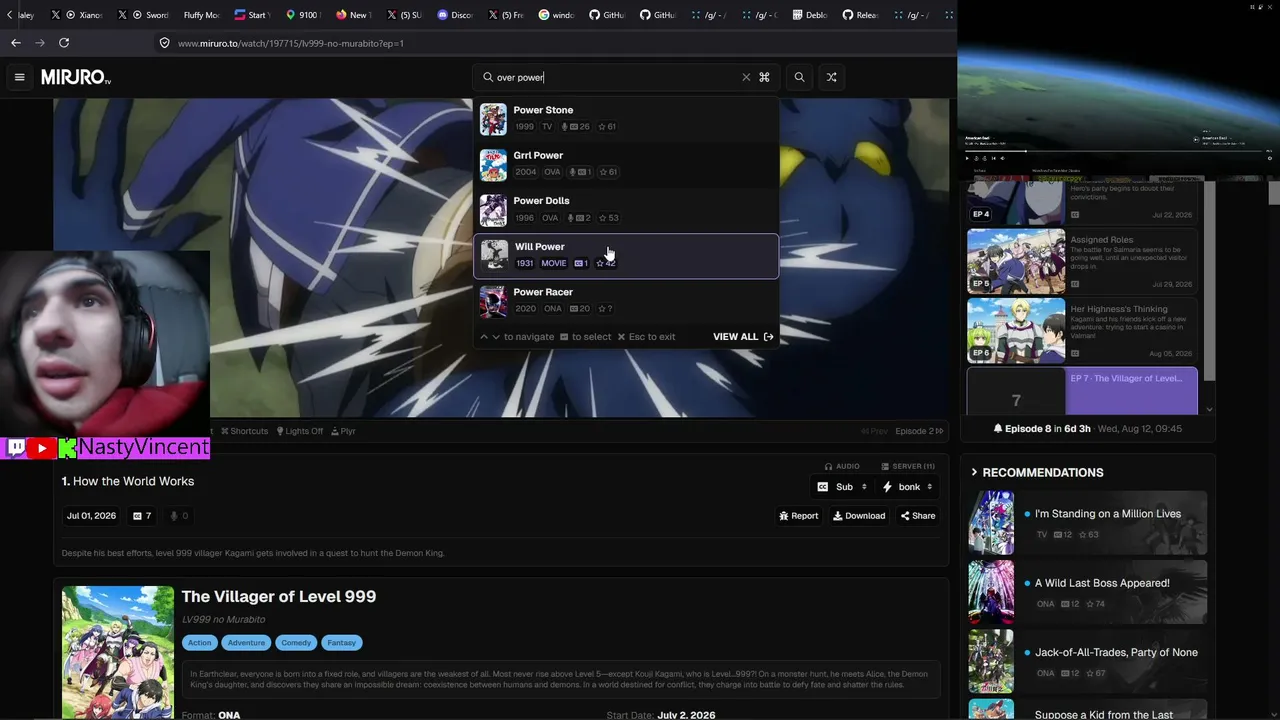Open the bonk server dropdown
Image resolution: width=1280 pixels, height=720 pixels.
tap(908, 487)
